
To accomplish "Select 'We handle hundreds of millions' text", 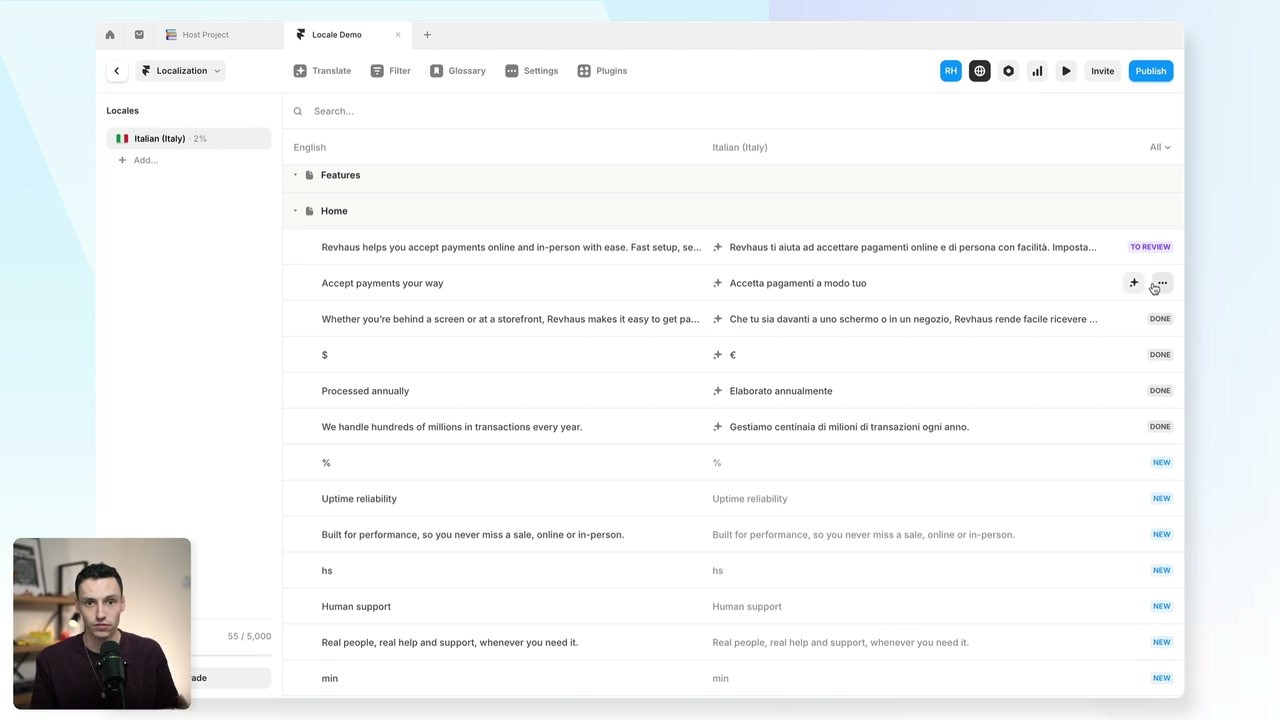I will (452, 427).
